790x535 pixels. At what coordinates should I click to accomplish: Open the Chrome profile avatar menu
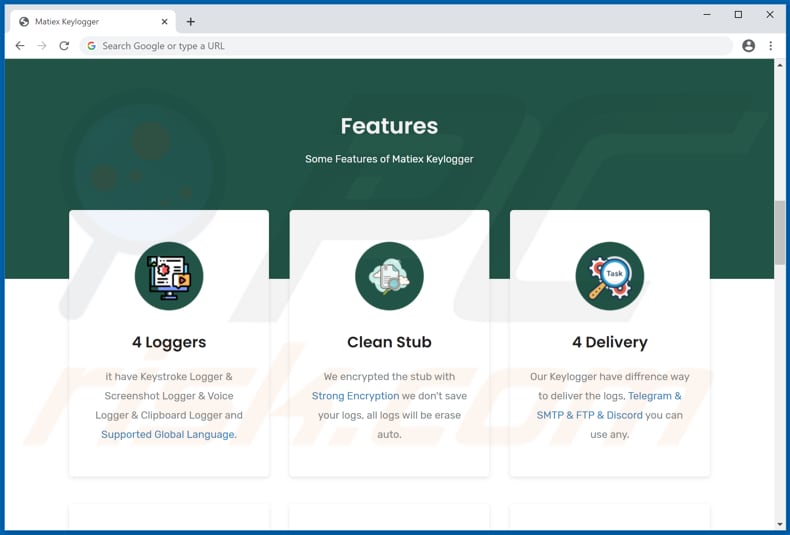(x=749, y=46)
